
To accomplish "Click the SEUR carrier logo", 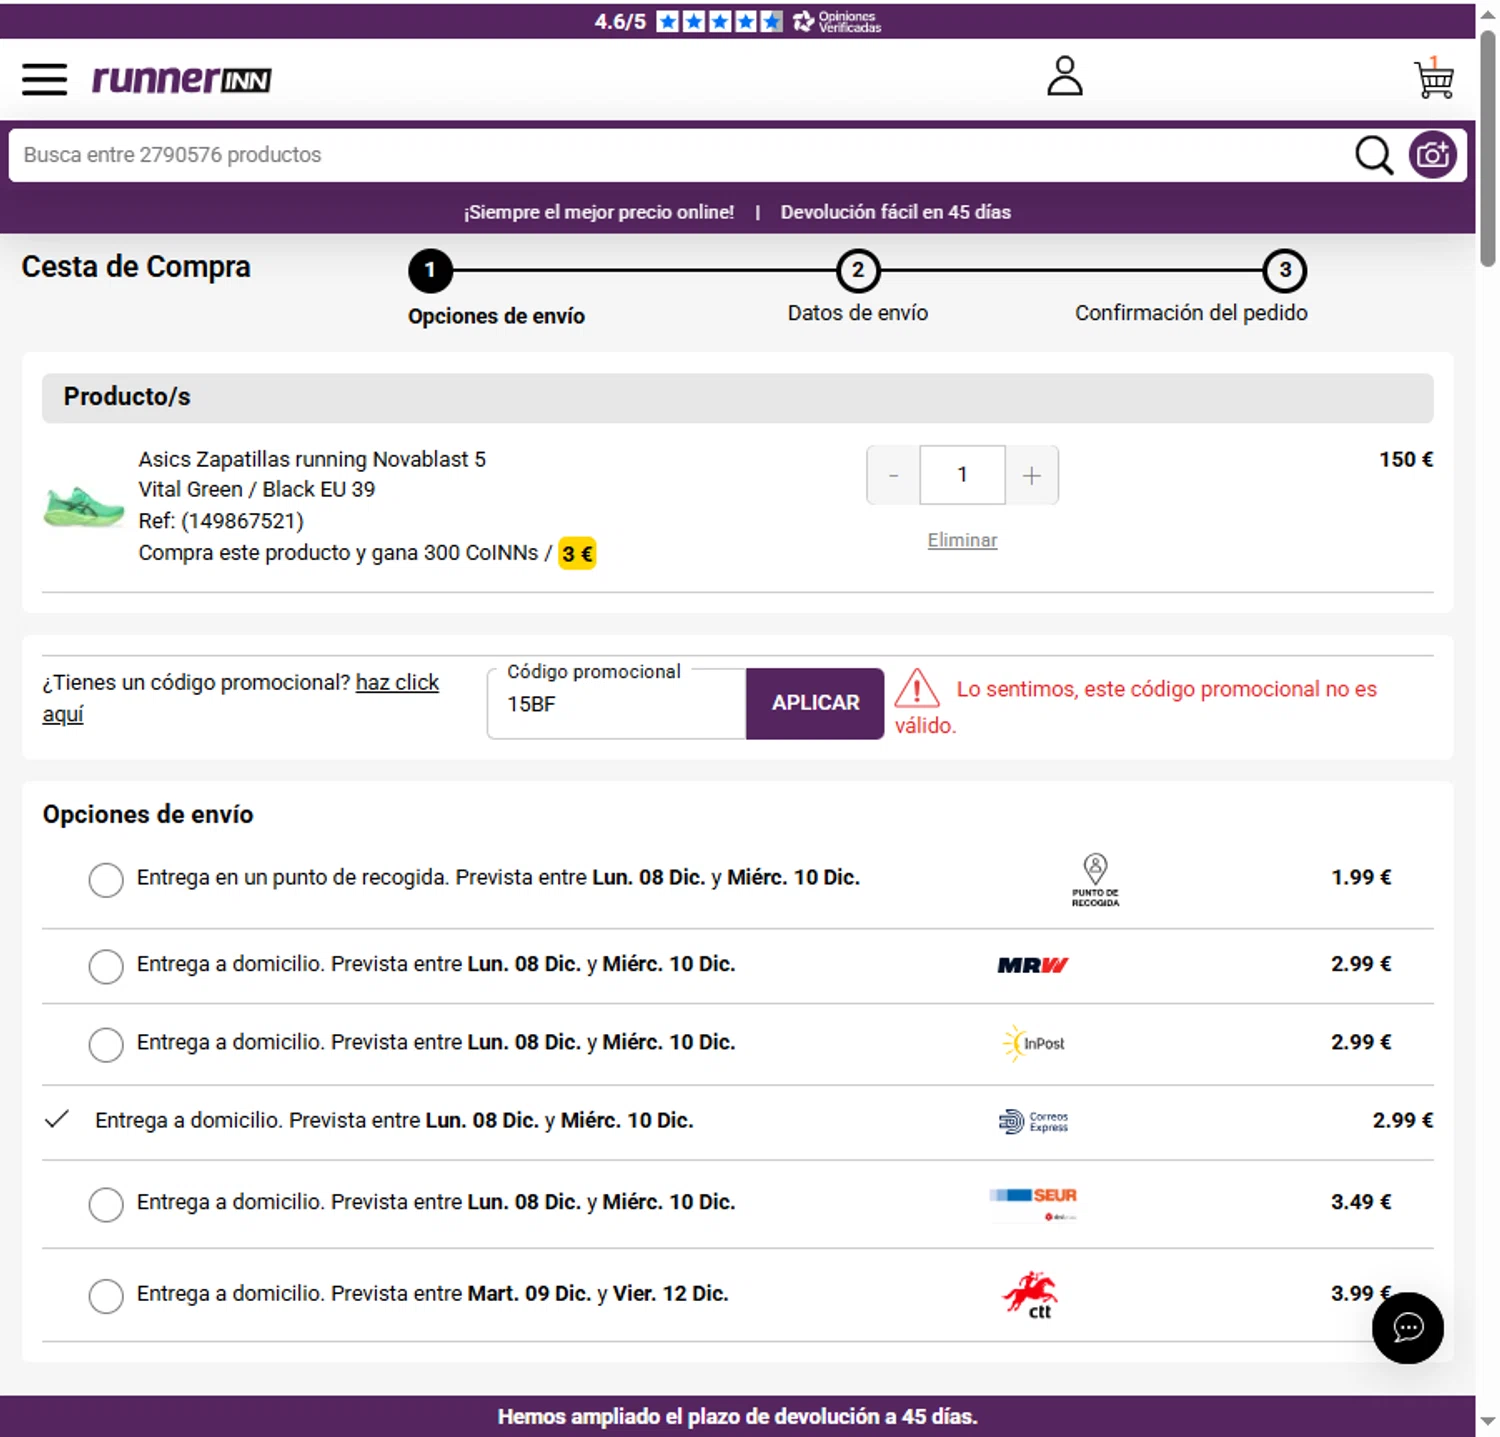I will 1033,1203.
